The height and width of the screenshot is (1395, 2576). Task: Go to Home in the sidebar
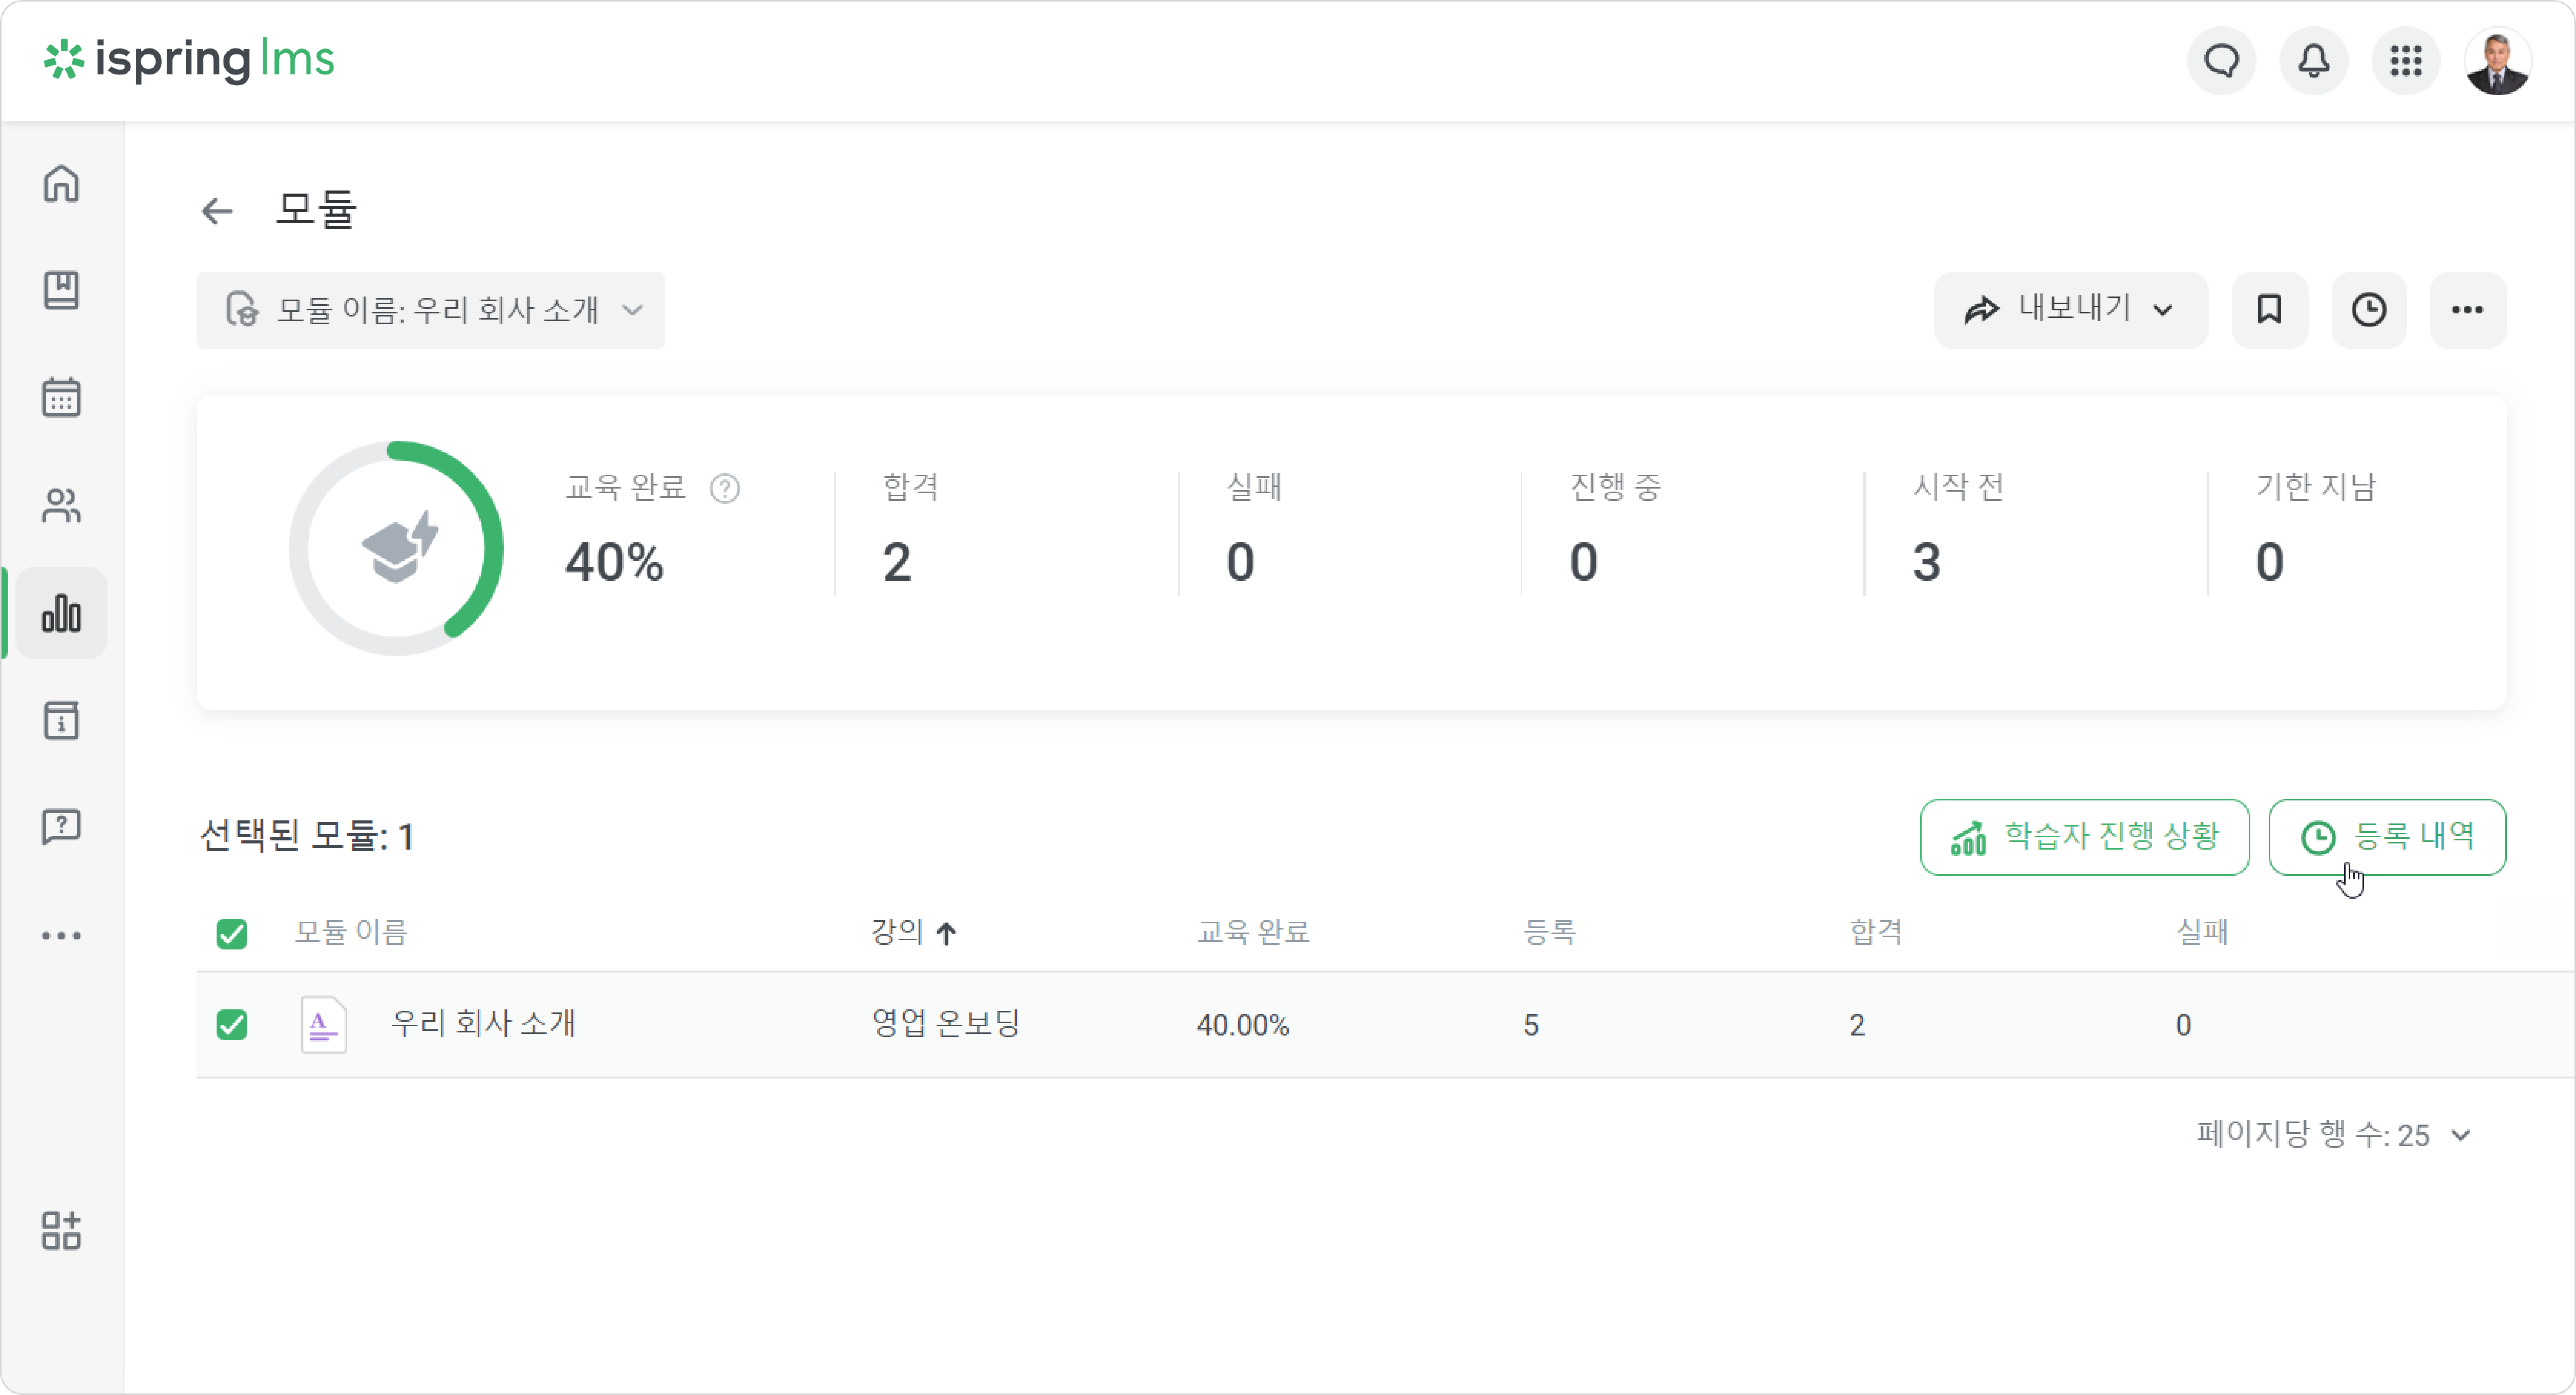click(61, 184)
